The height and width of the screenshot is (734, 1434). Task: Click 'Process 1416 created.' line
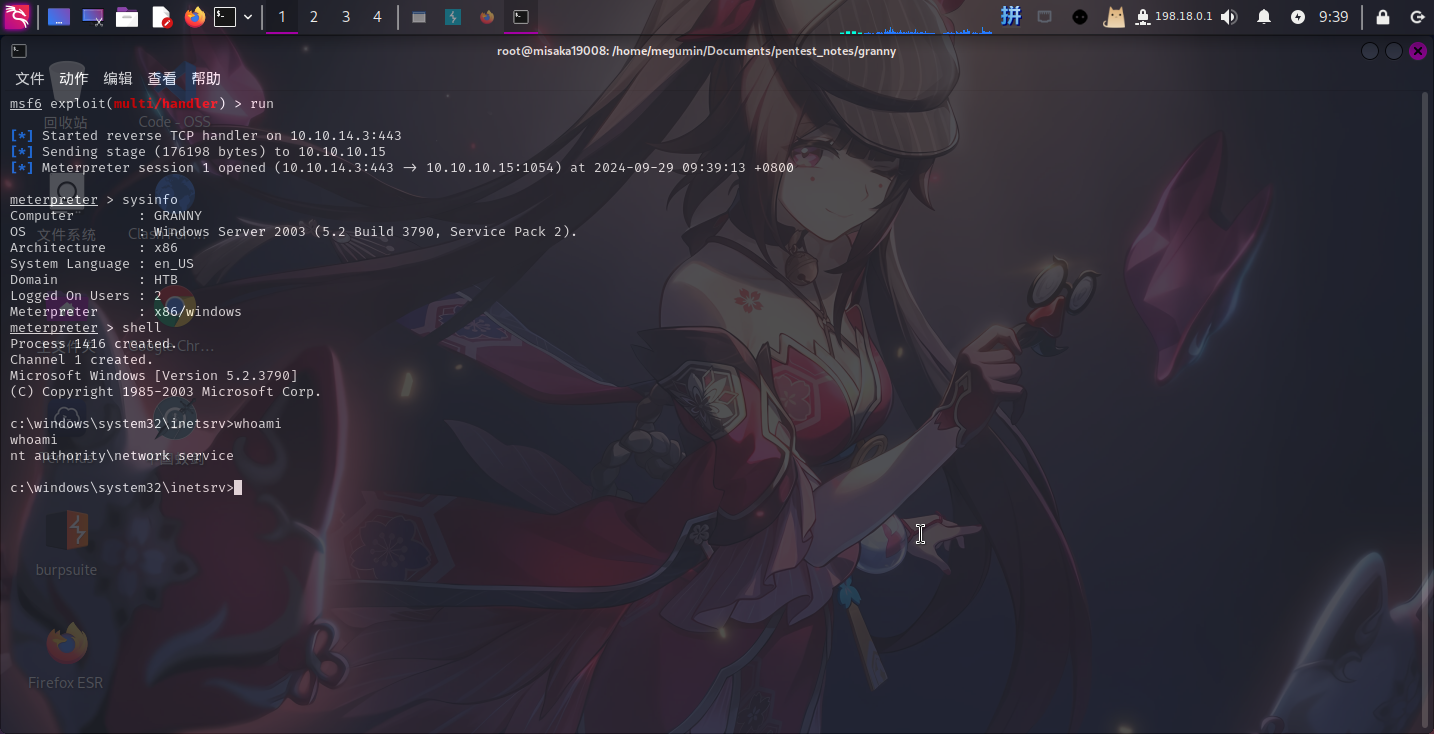(x=94, y=344)
